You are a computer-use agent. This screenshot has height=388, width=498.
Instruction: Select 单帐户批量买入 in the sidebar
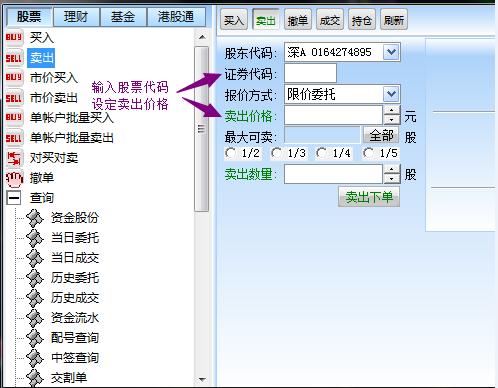click(x=72, y=118)
